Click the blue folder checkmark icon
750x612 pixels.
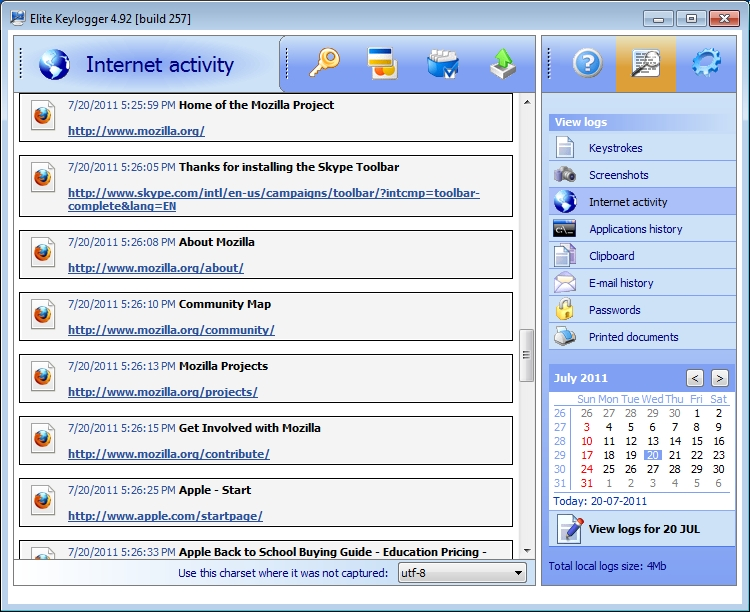click(x=443, y=63)
